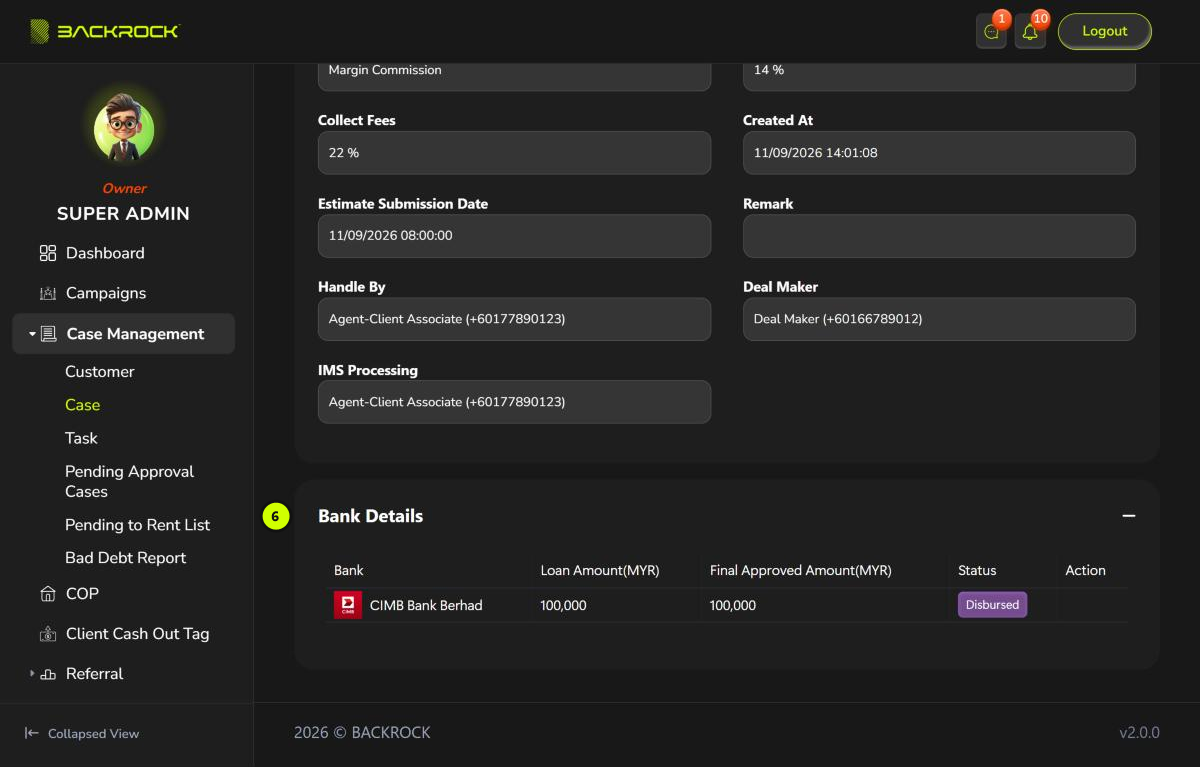Click the Dashboard grid icon
Viewport: 1200px width, 767px height.
(x=48, y=253)
